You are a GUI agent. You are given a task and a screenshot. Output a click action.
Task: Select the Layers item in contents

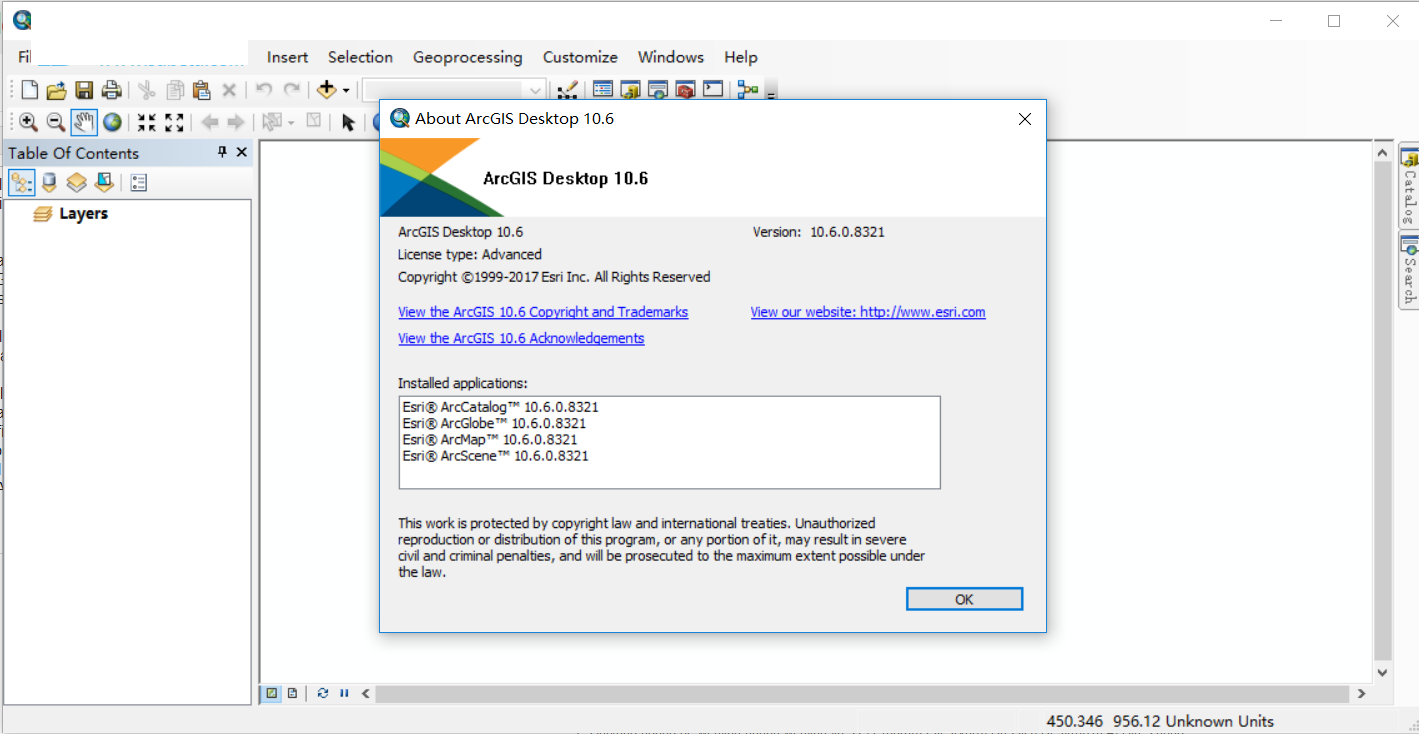point(83,213)
